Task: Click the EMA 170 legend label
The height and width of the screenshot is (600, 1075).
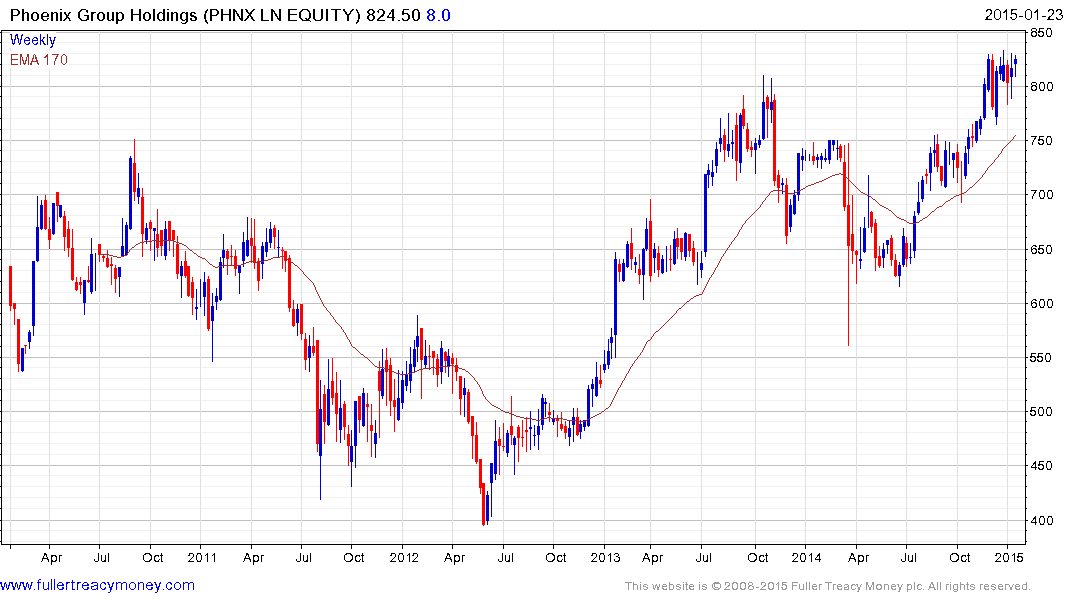Action: tap(39, 60)
